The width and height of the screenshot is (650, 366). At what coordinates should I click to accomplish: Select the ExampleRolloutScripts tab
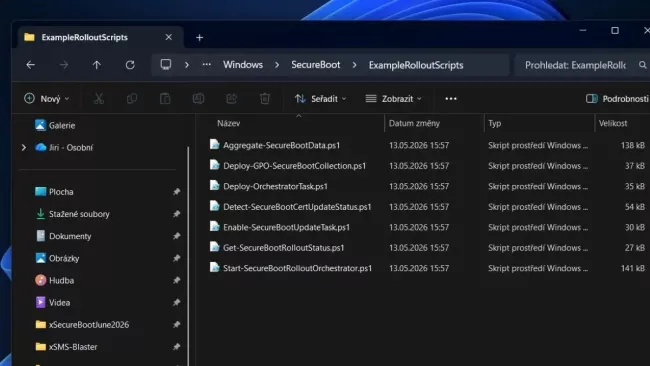(x=85, y=37)
